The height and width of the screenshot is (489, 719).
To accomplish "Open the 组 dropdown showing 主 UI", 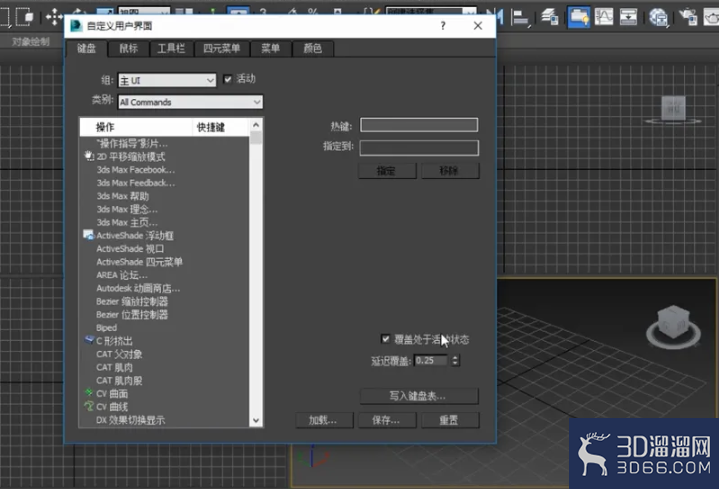I will [x=167, y=80].
